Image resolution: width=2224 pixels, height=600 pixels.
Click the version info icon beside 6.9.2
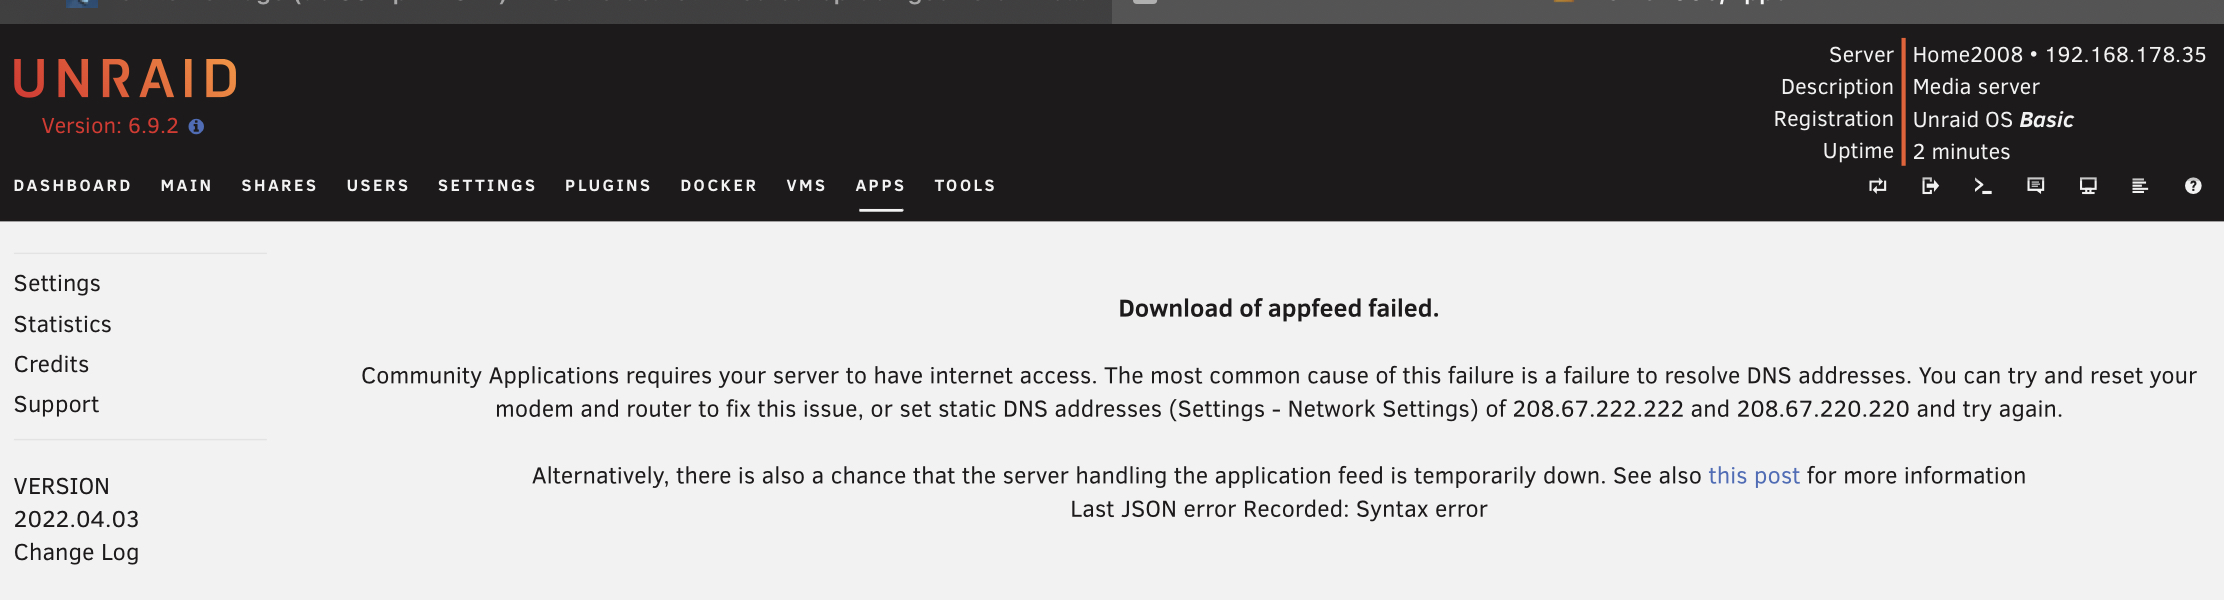(x=196, y=126)
